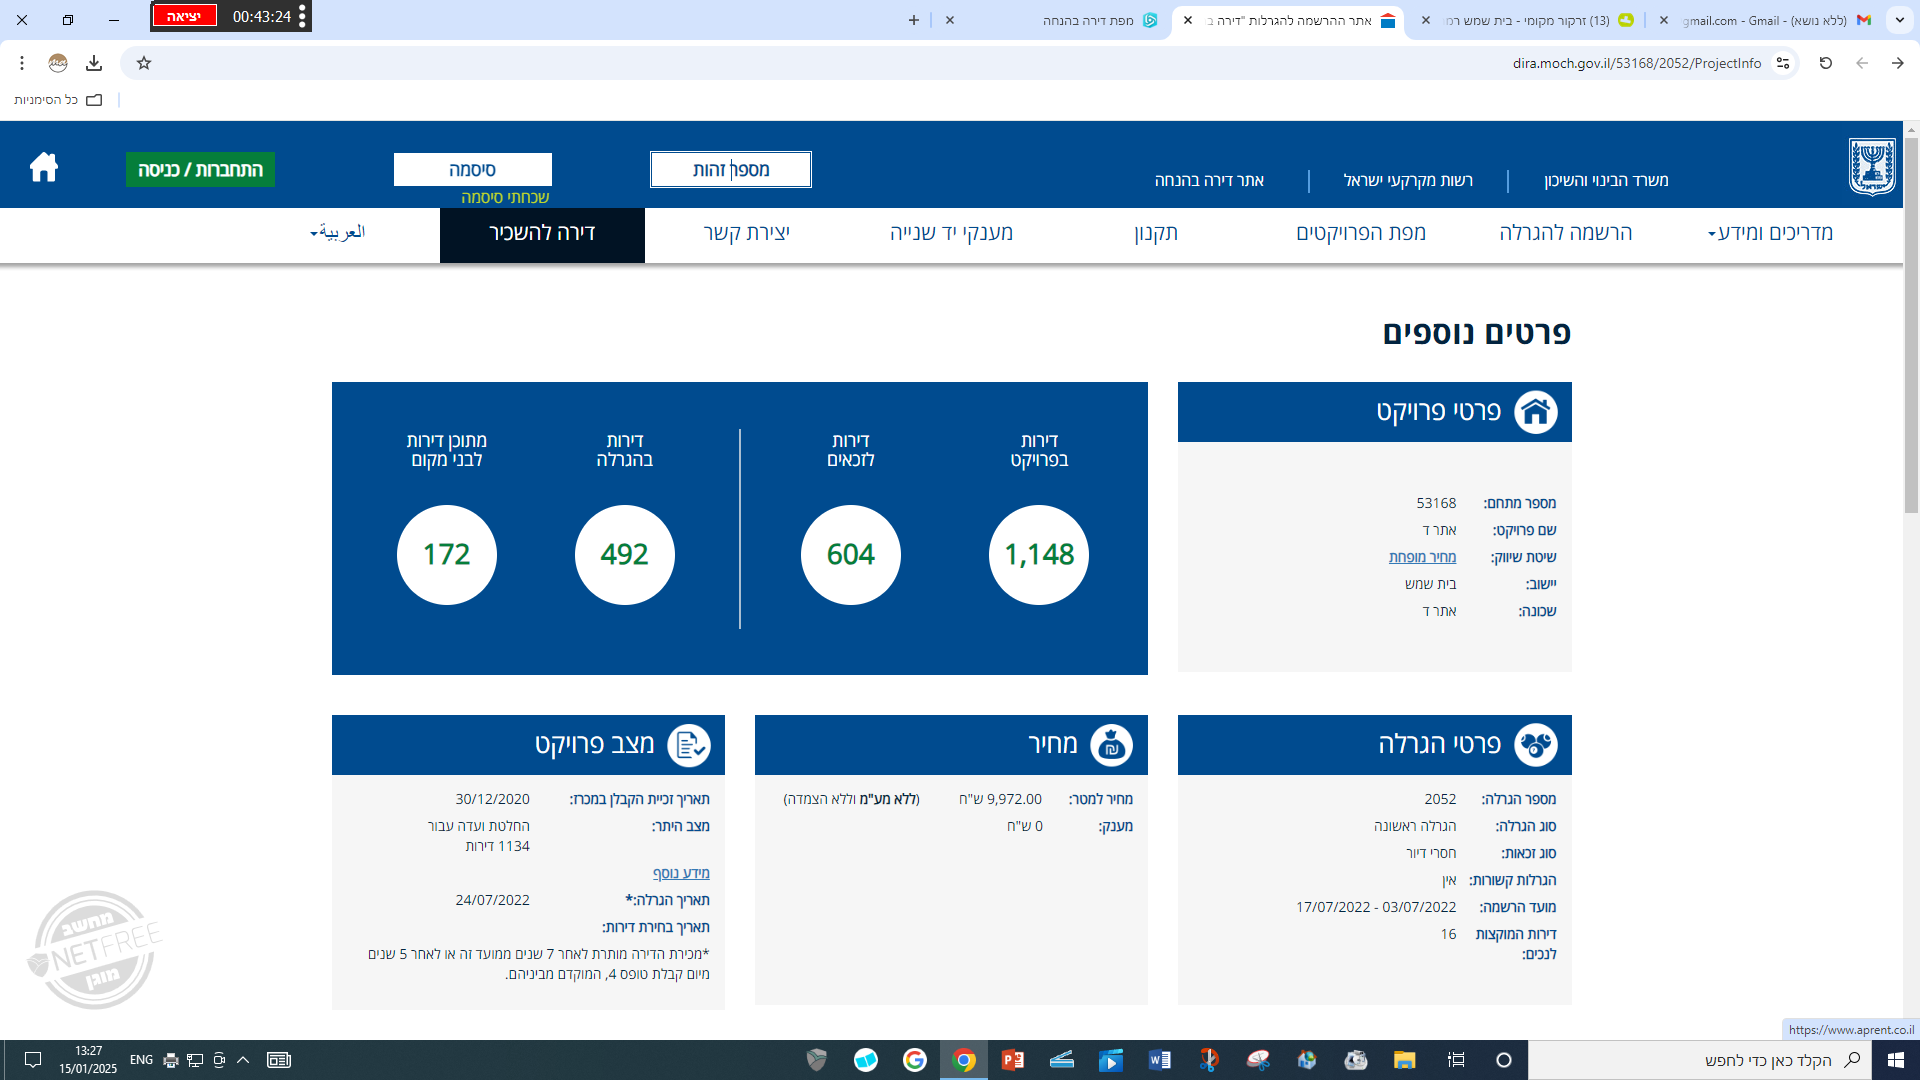
Task: Open Microsoft Word from the taskbar
Action: (1160, 1061)
